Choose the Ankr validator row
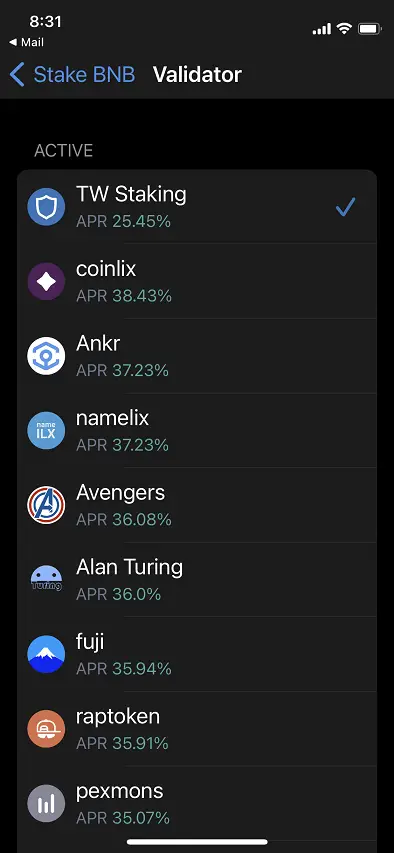 coord(197,356)
